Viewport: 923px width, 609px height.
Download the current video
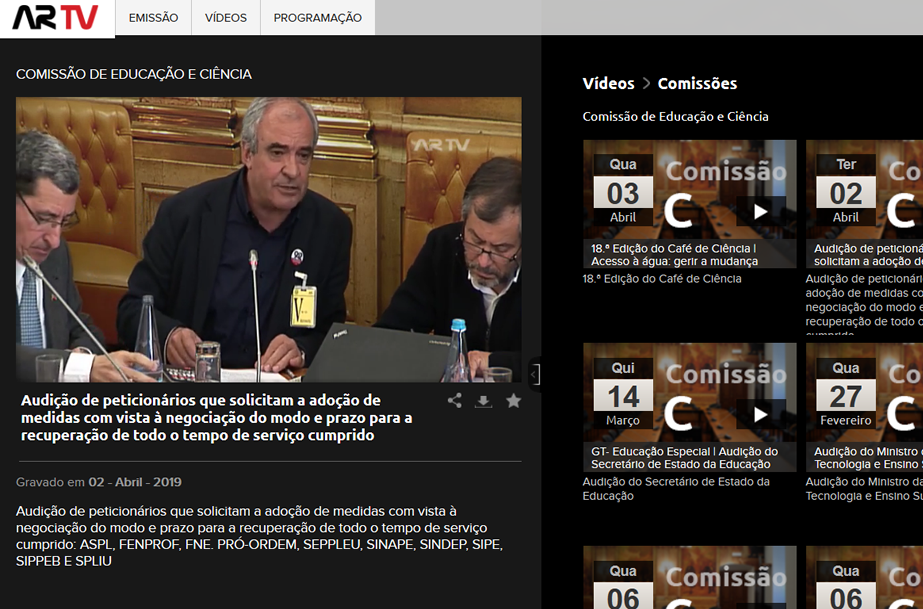484,401
